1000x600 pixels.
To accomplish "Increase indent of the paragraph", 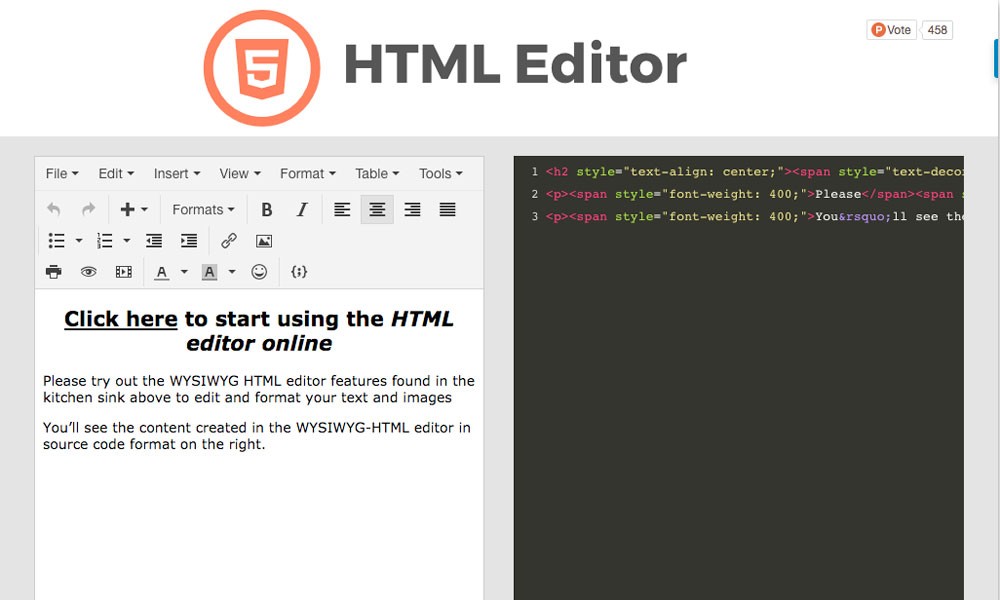I will 189,241.
